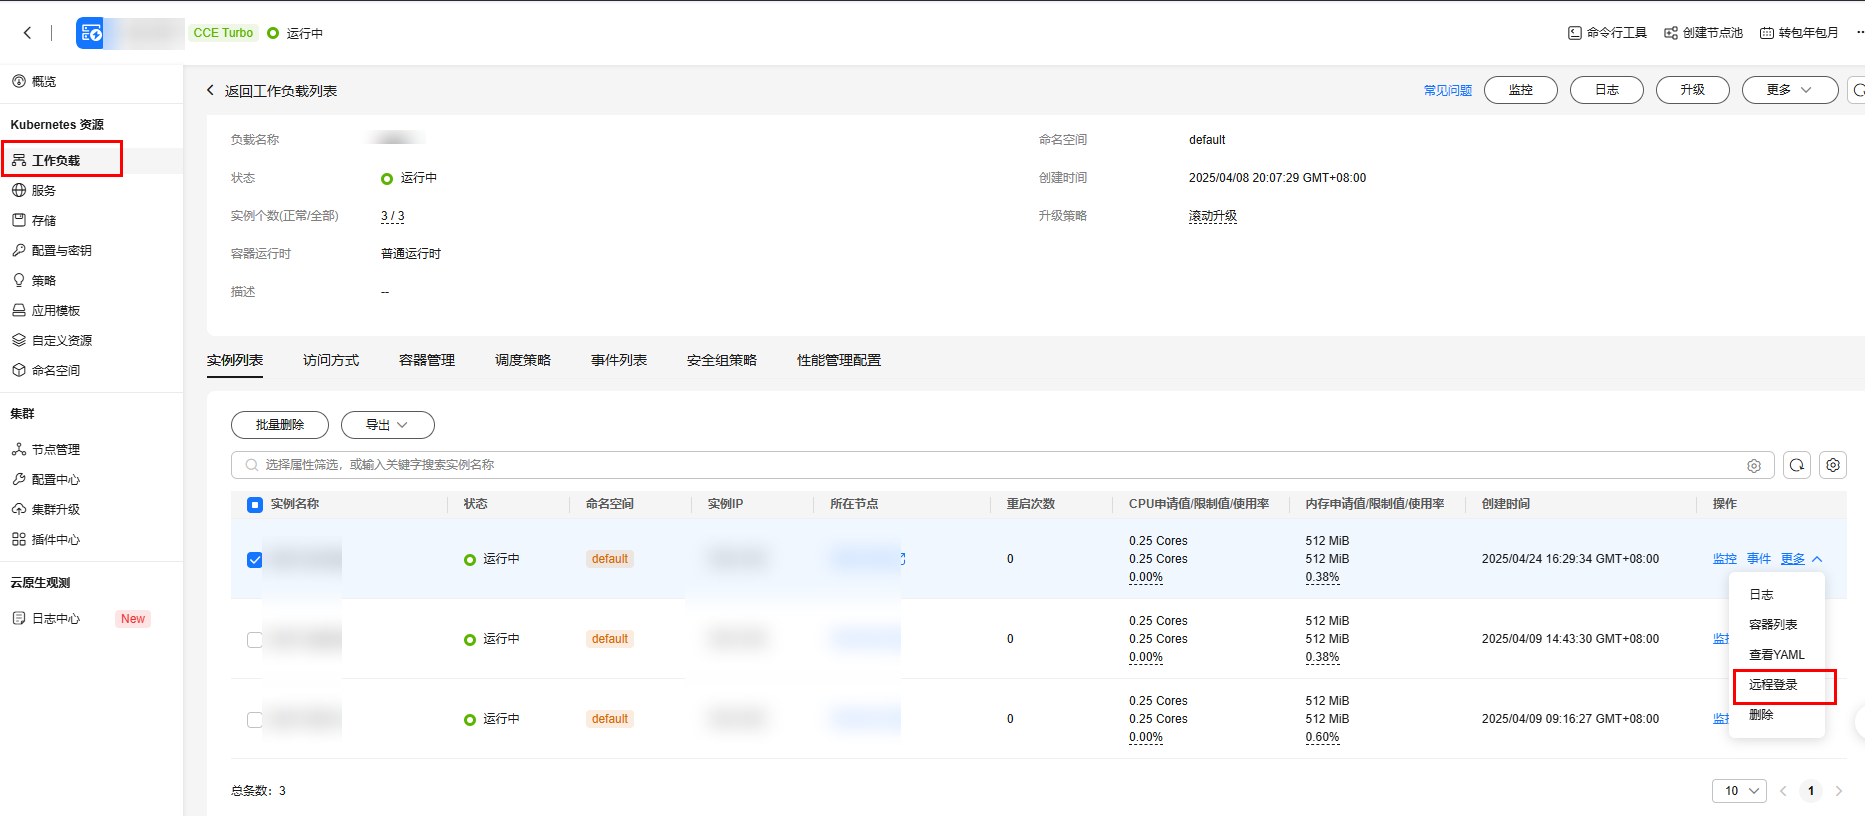
Task: Open the log center (日志中心) sidebar item
Action: (56, 619)
